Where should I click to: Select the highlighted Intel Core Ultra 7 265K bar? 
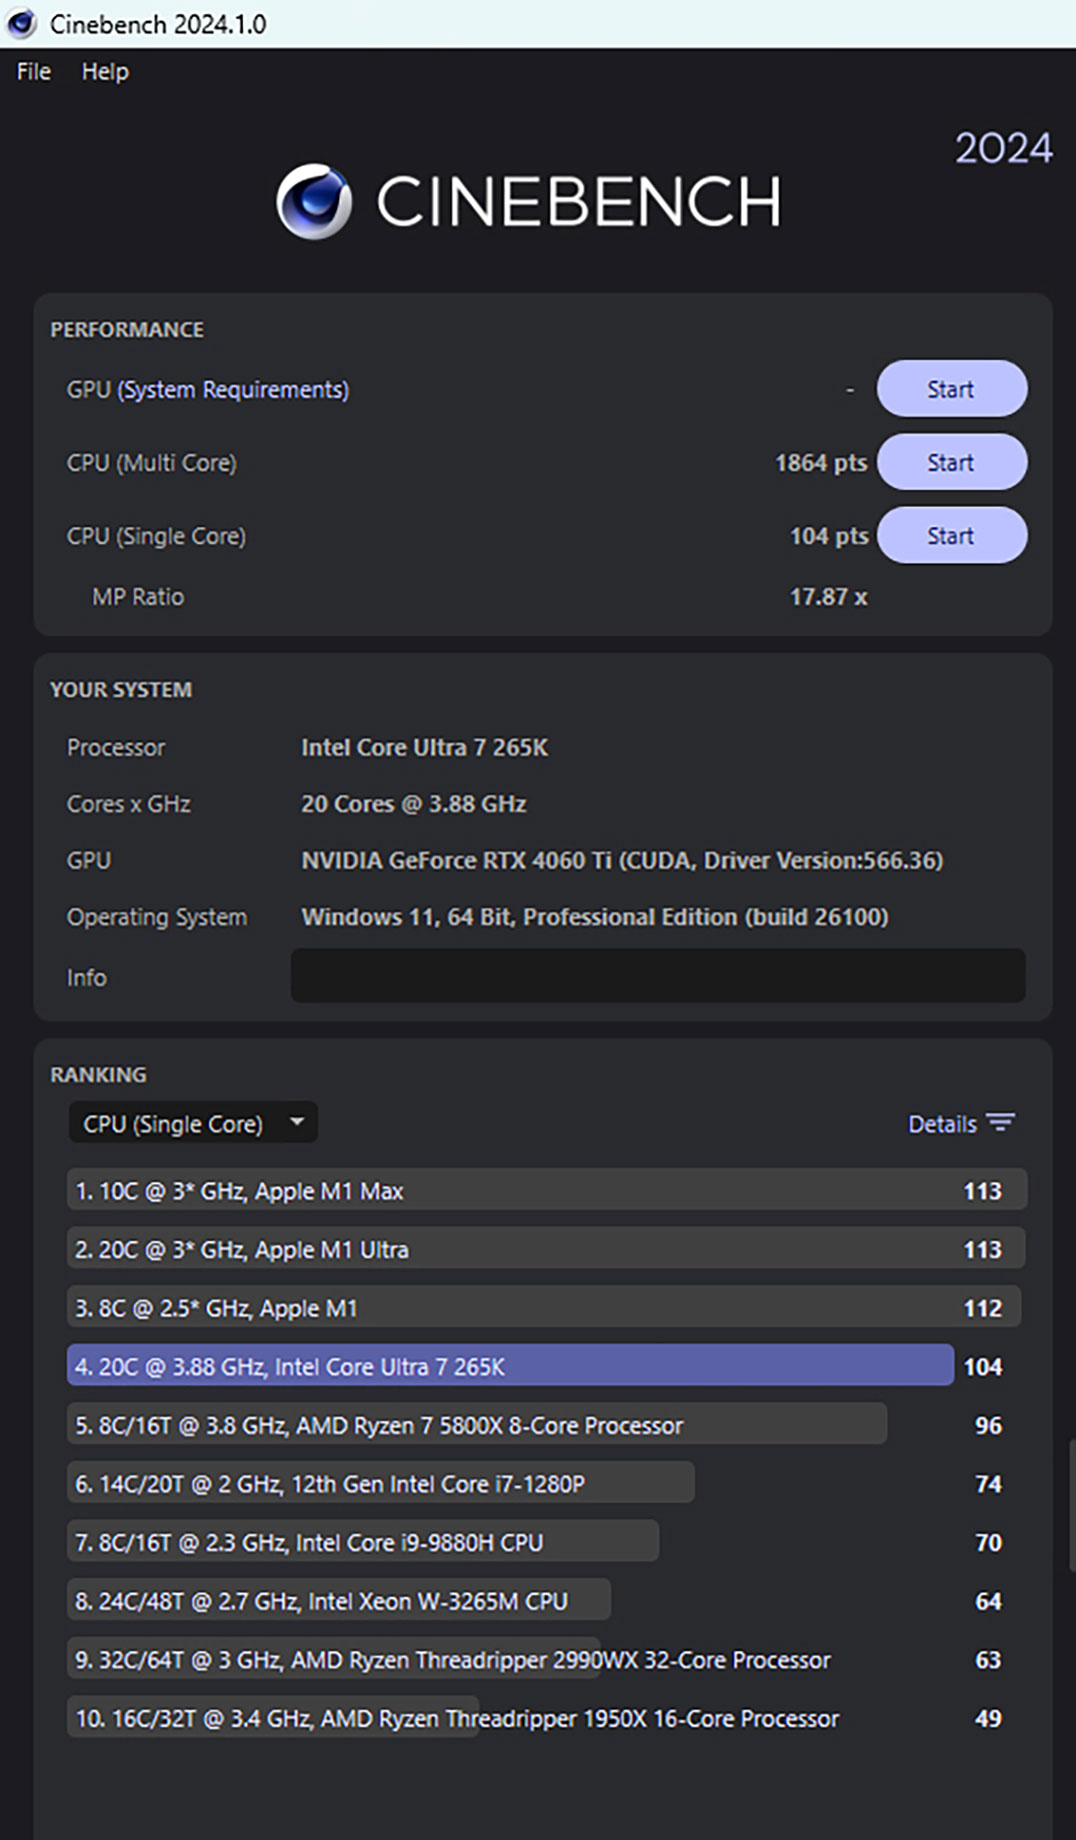[x=509, y=1366]
